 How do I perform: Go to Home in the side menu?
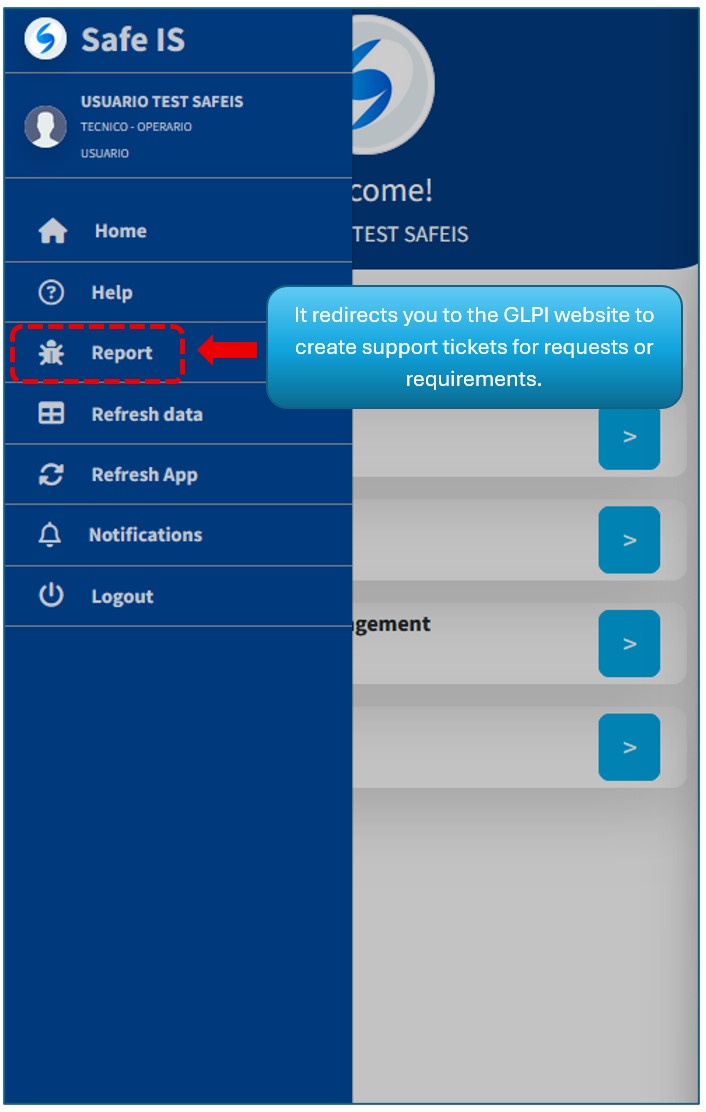coord(120,231)
